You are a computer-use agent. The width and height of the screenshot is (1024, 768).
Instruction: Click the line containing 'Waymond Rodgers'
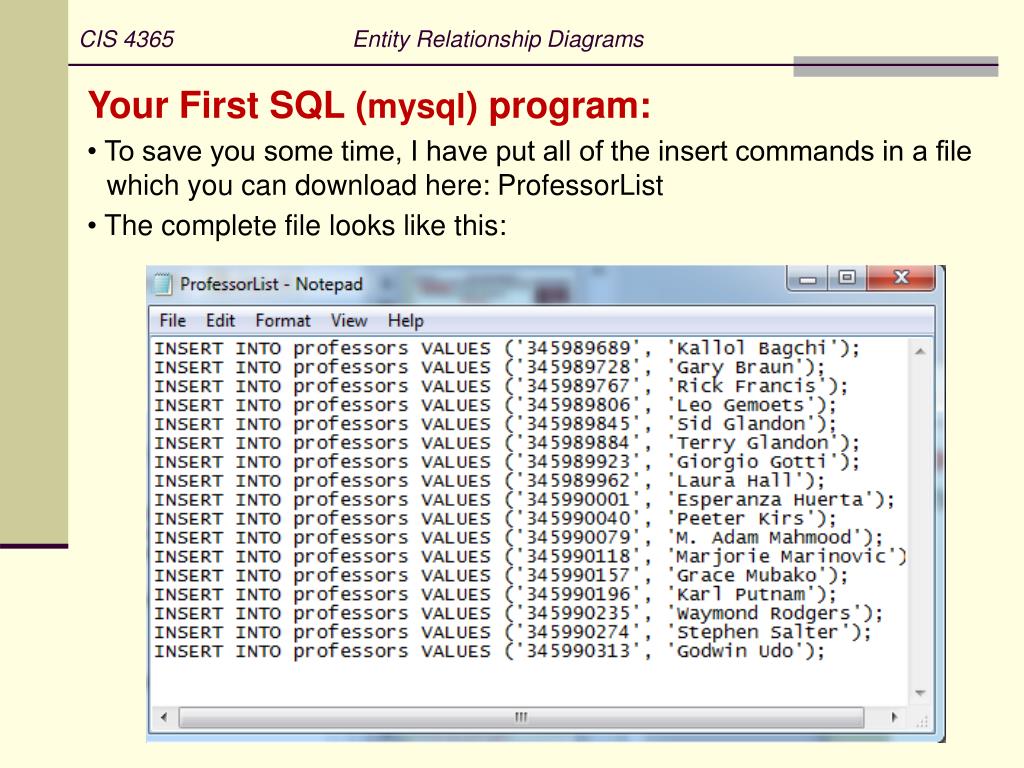519,613
